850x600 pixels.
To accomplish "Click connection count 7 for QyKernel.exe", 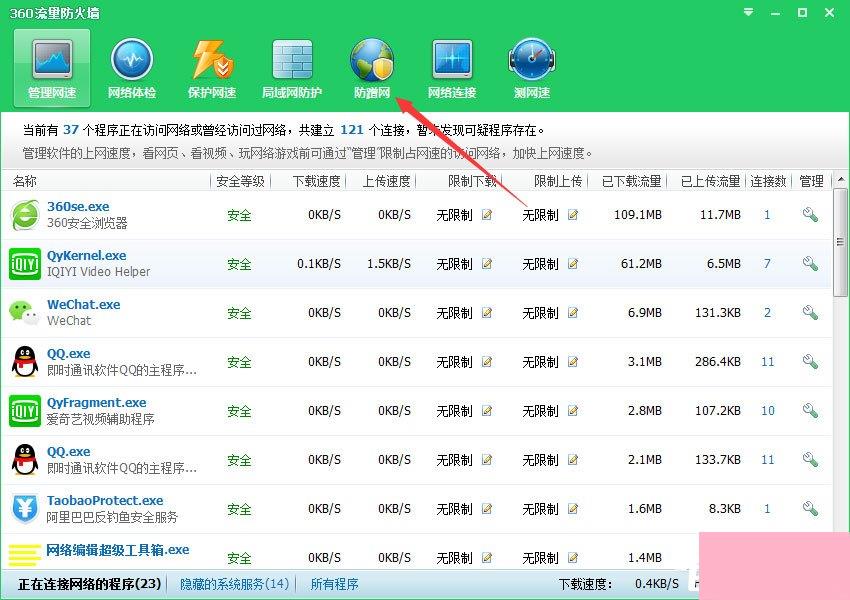I will pos(767,263).
